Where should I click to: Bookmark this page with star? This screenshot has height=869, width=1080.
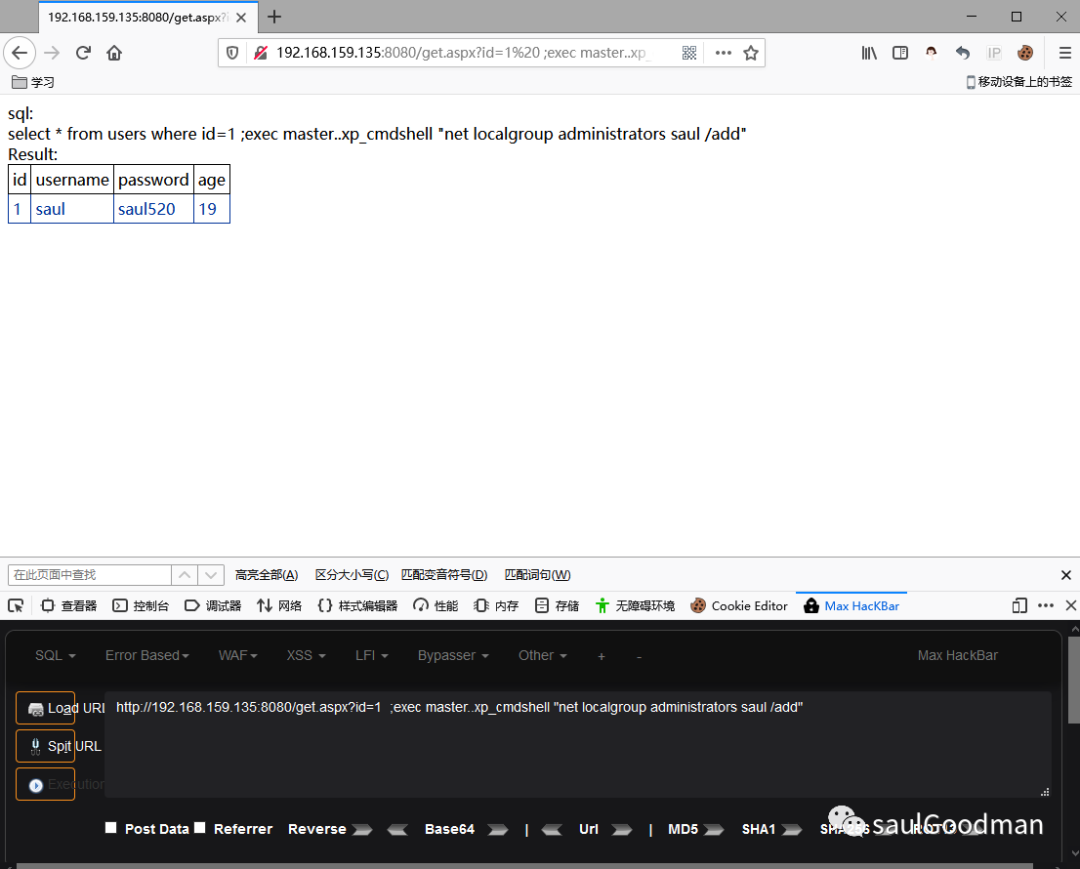click(751, 53)
